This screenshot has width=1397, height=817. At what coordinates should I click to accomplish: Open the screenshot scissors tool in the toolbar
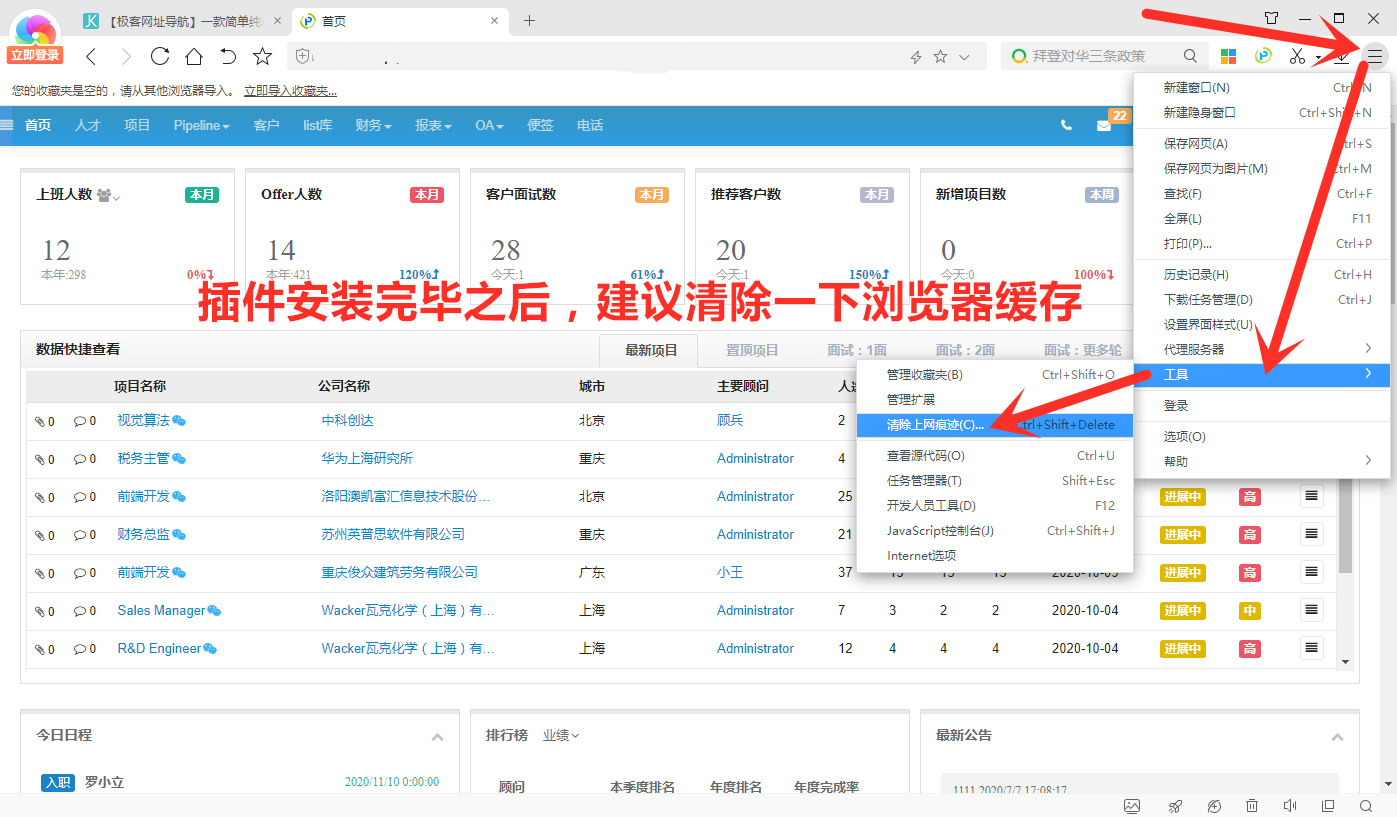1297,56
